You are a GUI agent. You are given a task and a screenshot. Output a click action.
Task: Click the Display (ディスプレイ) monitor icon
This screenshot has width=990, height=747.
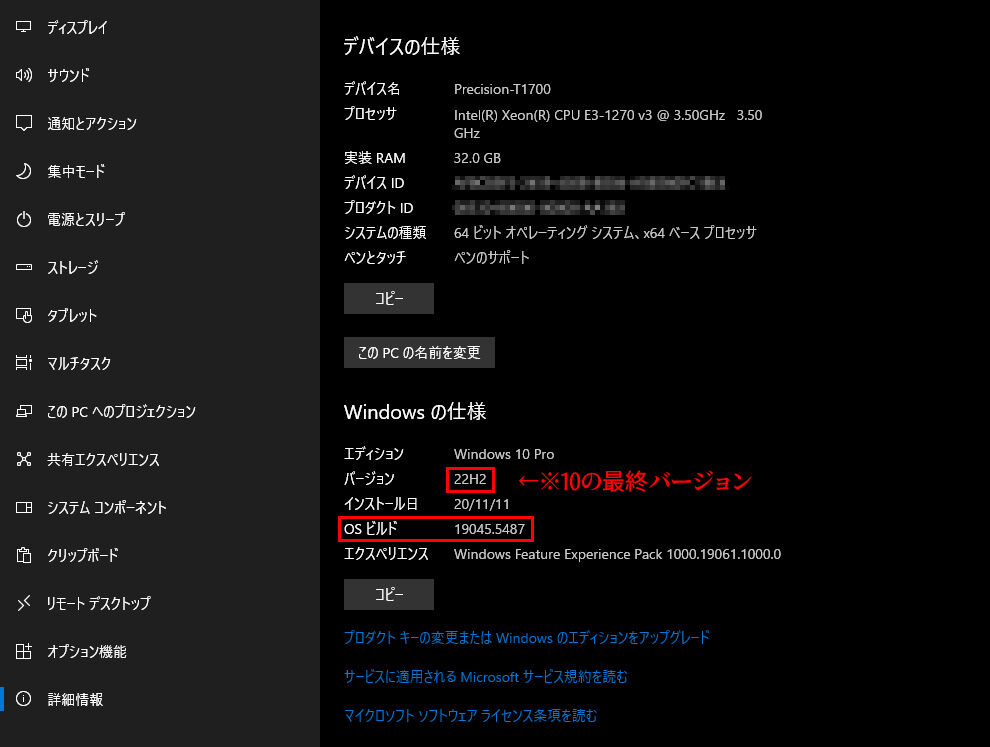click(x=25, y=28)
